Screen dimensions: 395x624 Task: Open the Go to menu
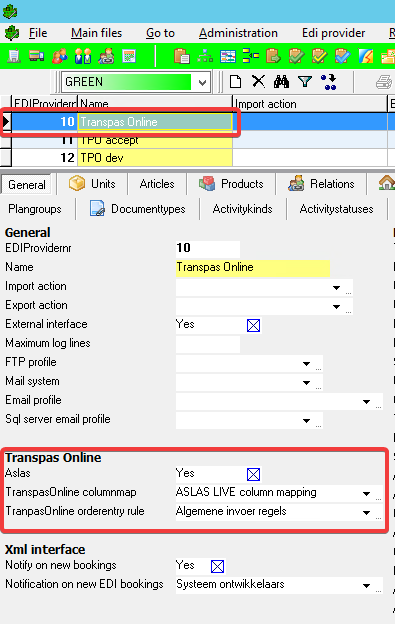tap(160, 33)
